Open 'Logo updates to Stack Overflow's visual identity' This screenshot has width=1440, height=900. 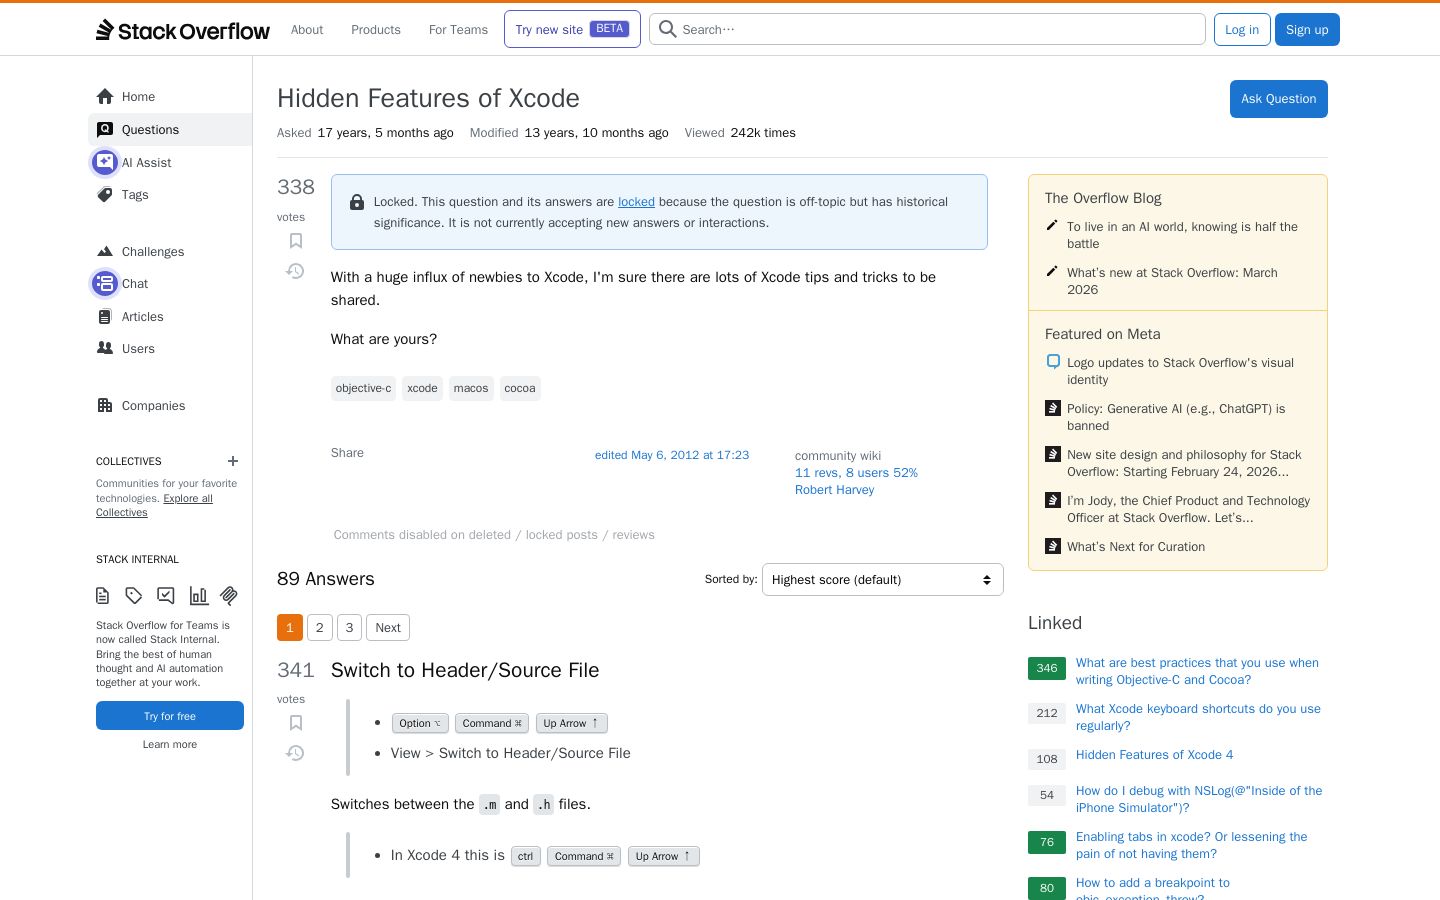tap(1180, 371)
